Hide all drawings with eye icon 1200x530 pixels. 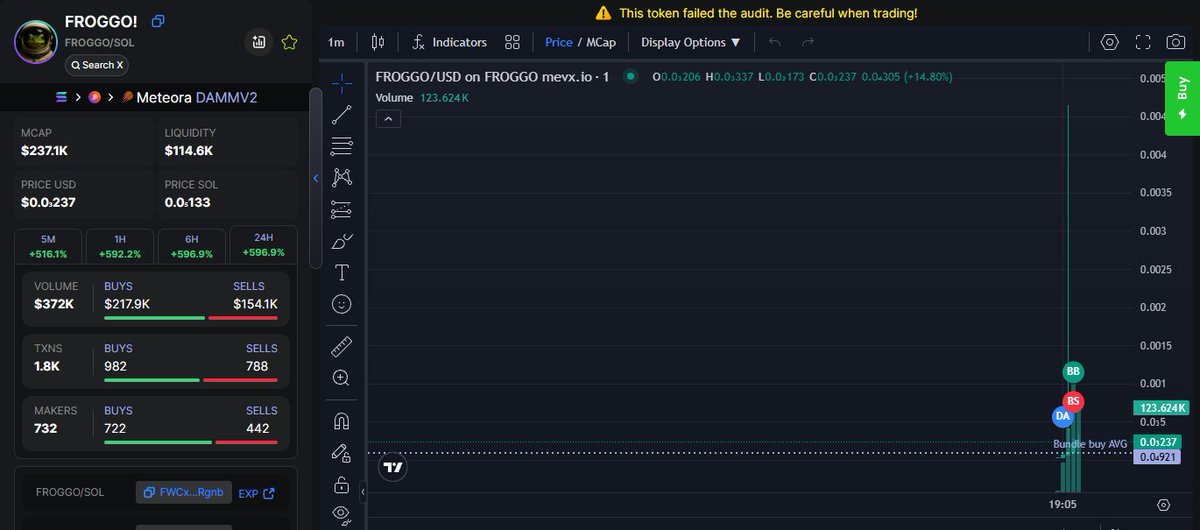point(342,515)
